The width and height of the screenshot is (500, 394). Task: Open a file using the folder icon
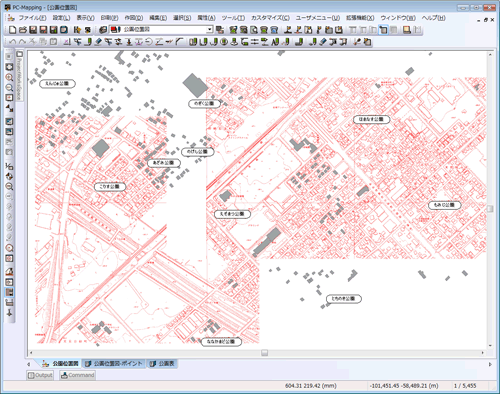(x=23, y=30)
